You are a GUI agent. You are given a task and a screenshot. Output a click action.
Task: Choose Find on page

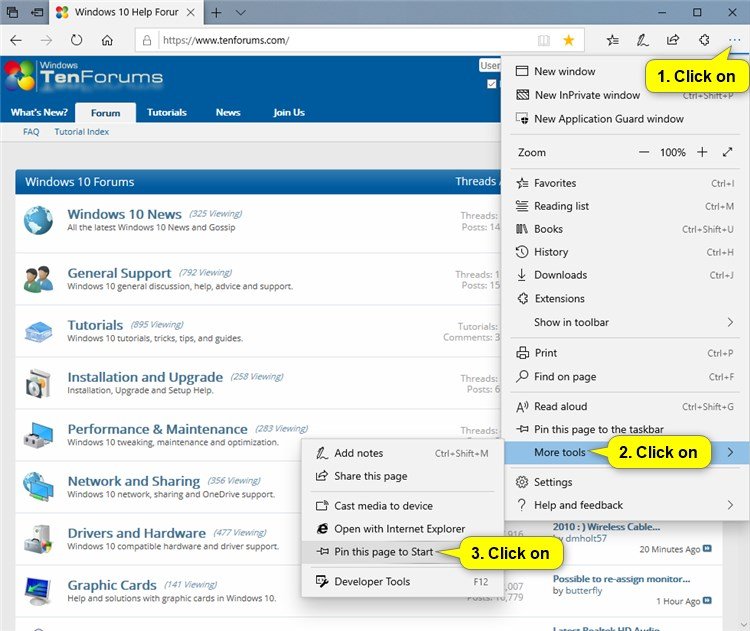pyautogui.click(x=624, y=376)
